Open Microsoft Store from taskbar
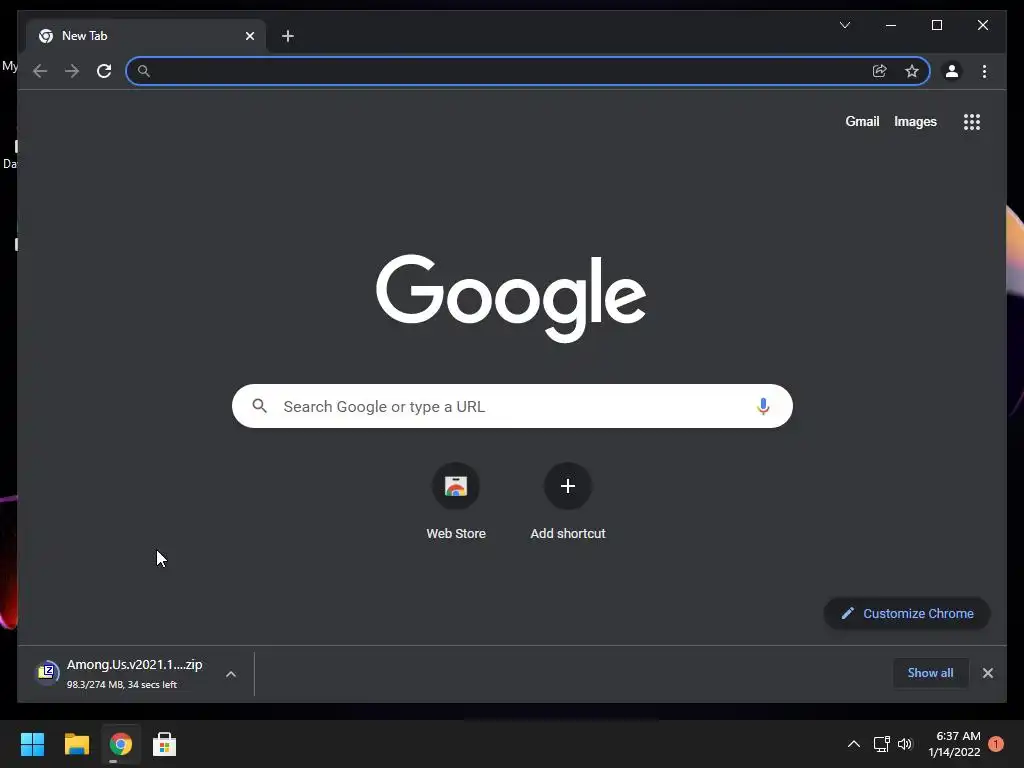The height and width of the screenshot is (768, 1024). click(164, 744)
